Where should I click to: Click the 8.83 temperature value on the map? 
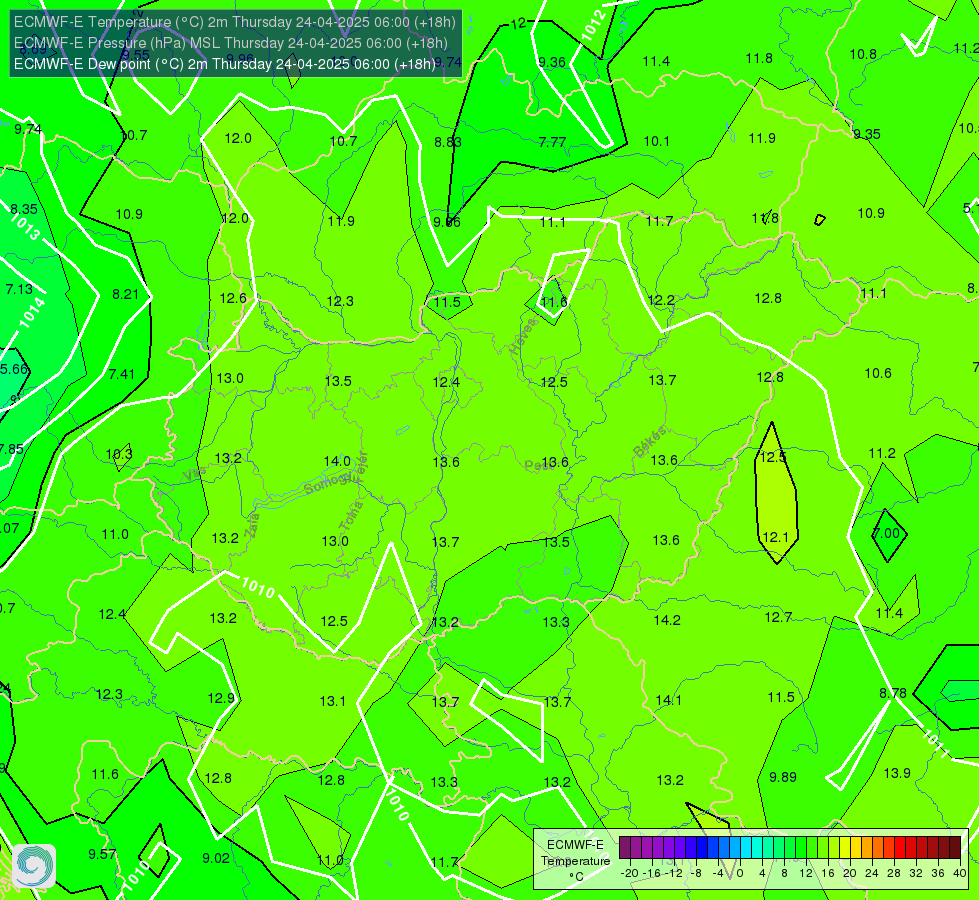(x=448, y=142)
